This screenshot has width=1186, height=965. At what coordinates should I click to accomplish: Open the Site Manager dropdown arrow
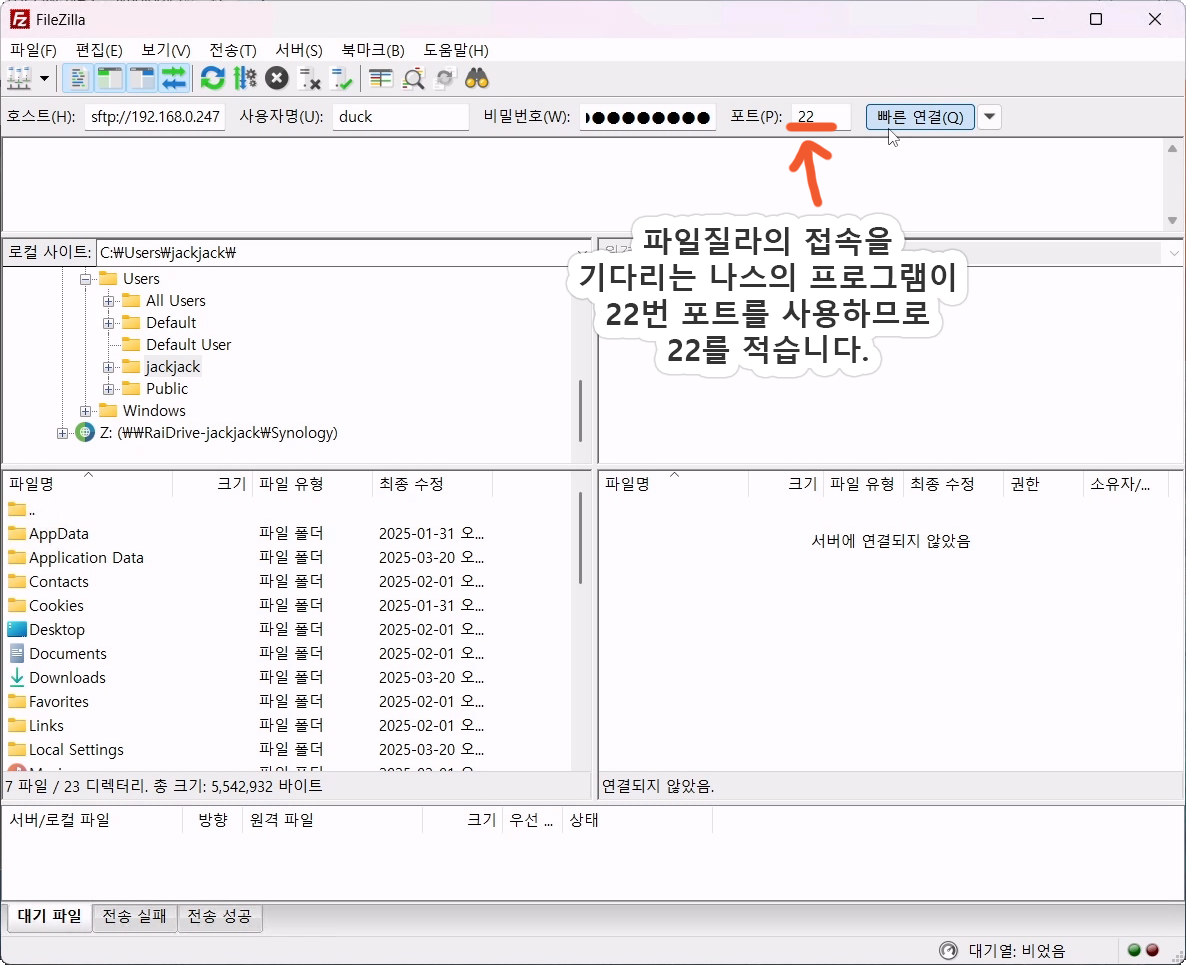[x=45, y=78]
